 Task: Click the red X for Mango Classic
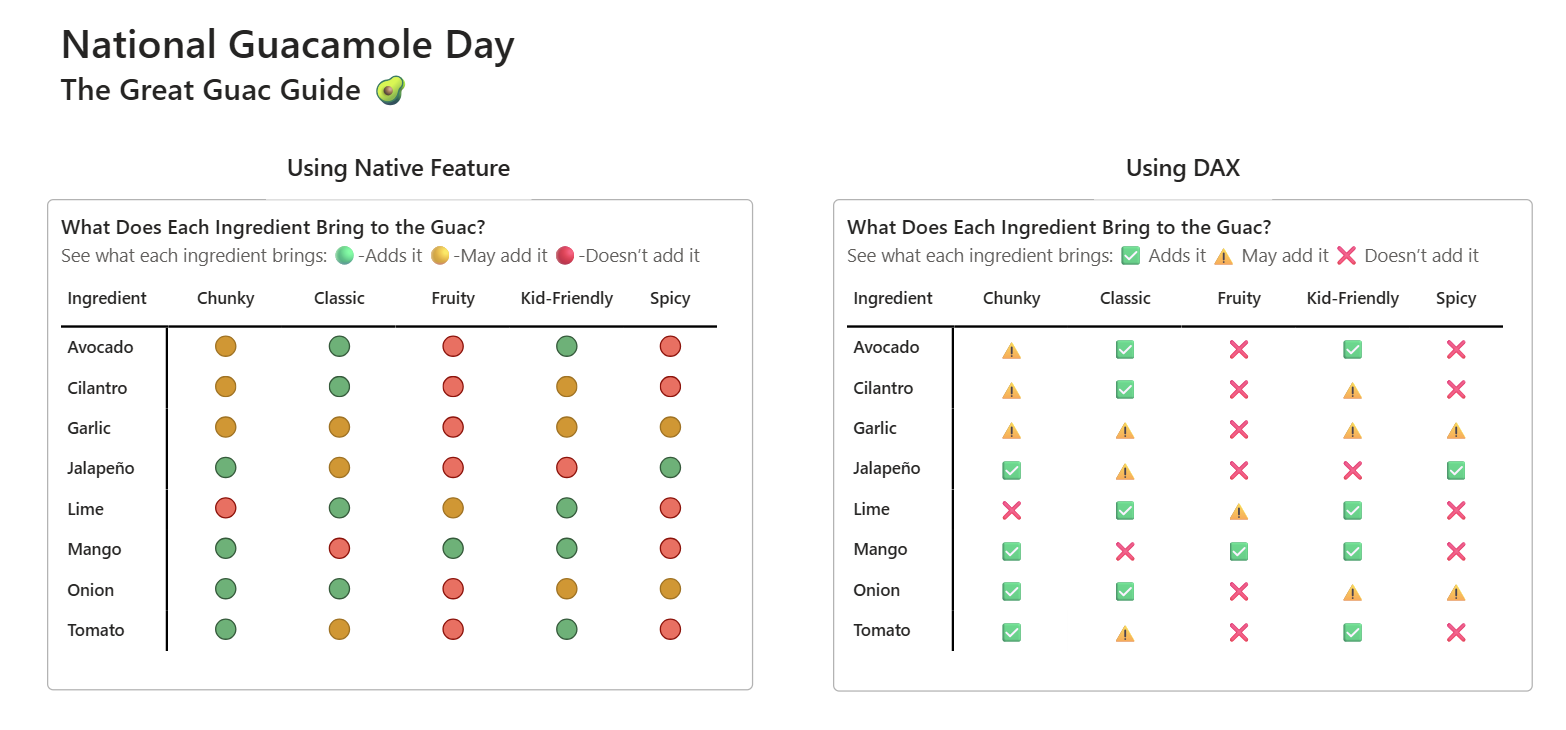click(1125, 550)
